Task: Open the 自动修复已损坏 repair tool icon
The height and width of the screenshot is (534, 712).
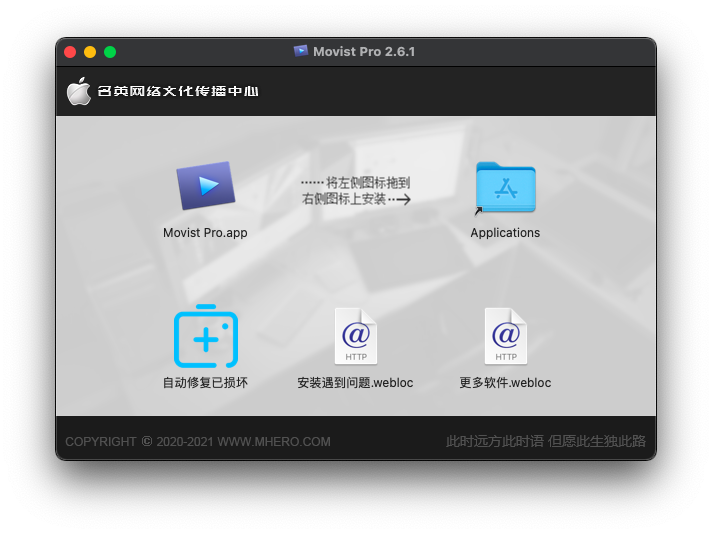Action: [206, 336]
